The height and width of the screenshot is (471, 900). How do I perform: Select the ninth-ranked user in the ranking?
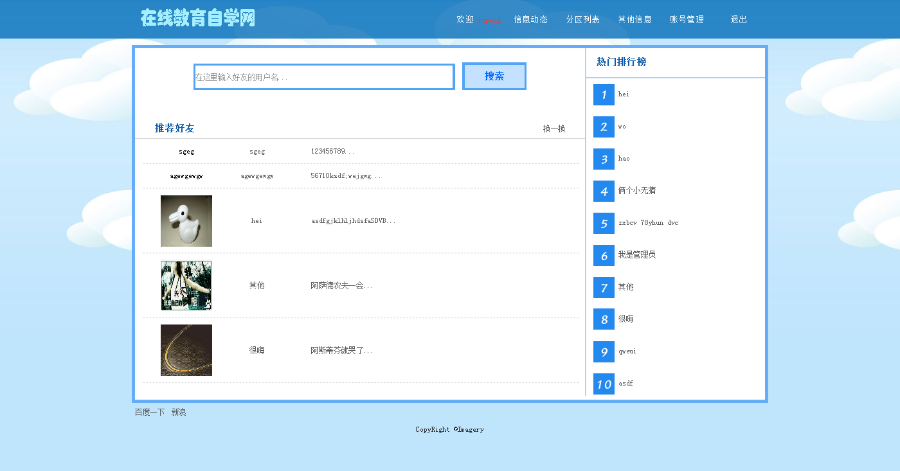[x=627, y=352]
